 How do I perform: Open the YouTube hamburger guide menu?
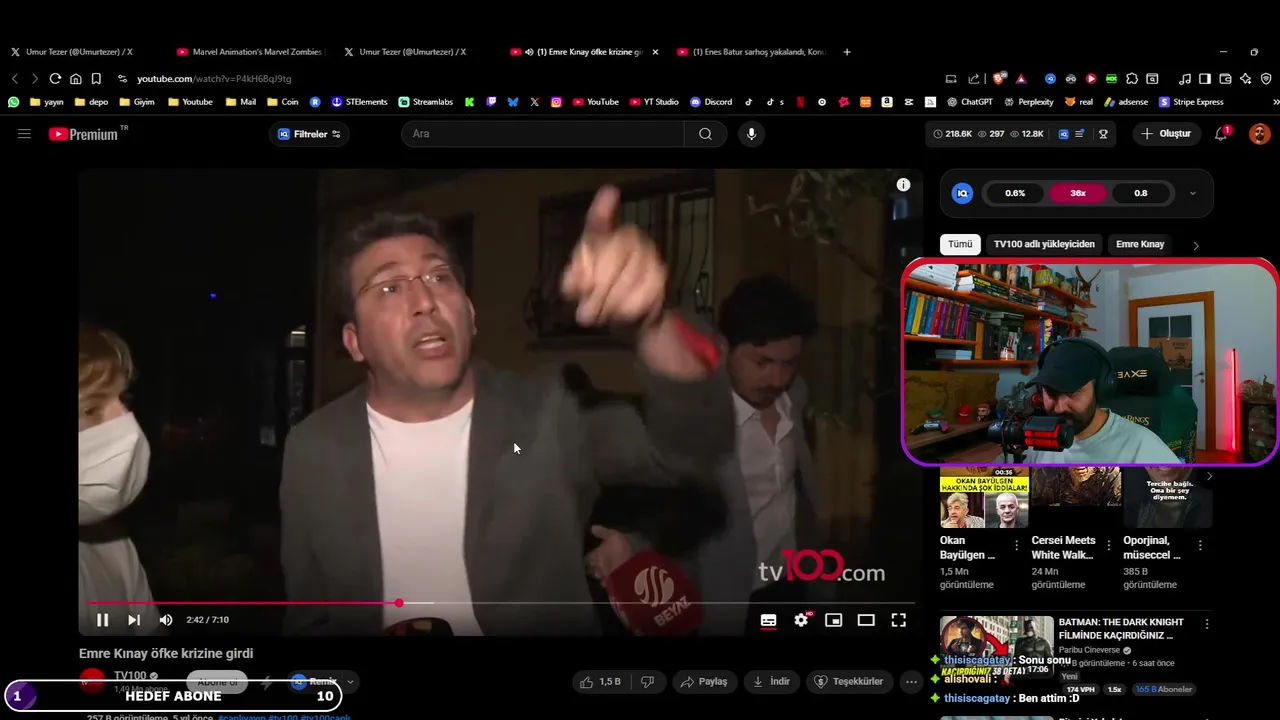[x=24, y=134]
